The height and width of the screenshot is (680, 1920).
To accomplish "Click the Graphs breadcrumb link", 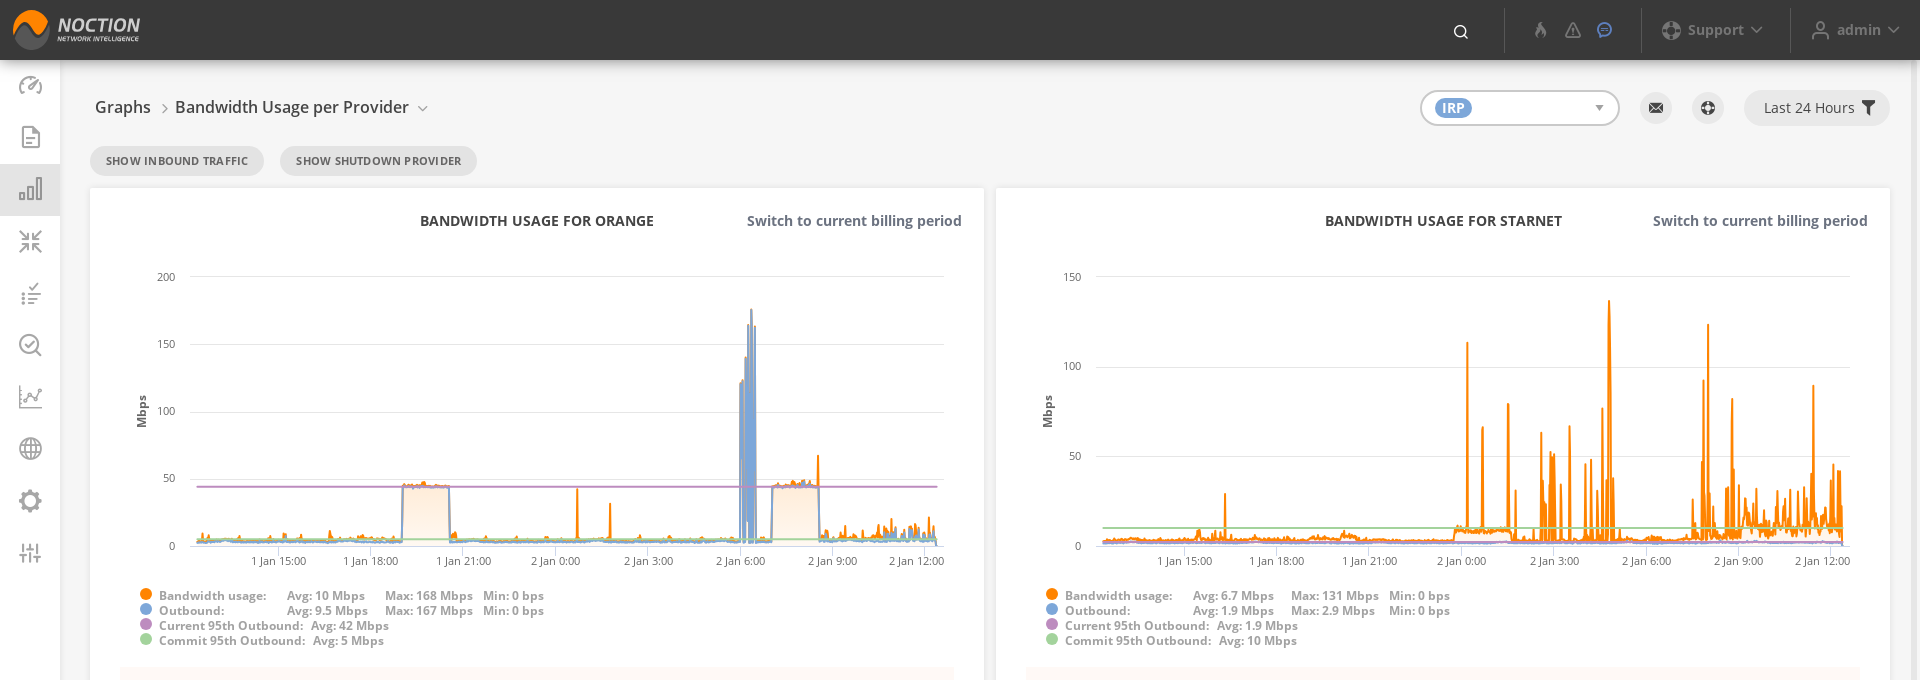I will click(x=123, y=107).
